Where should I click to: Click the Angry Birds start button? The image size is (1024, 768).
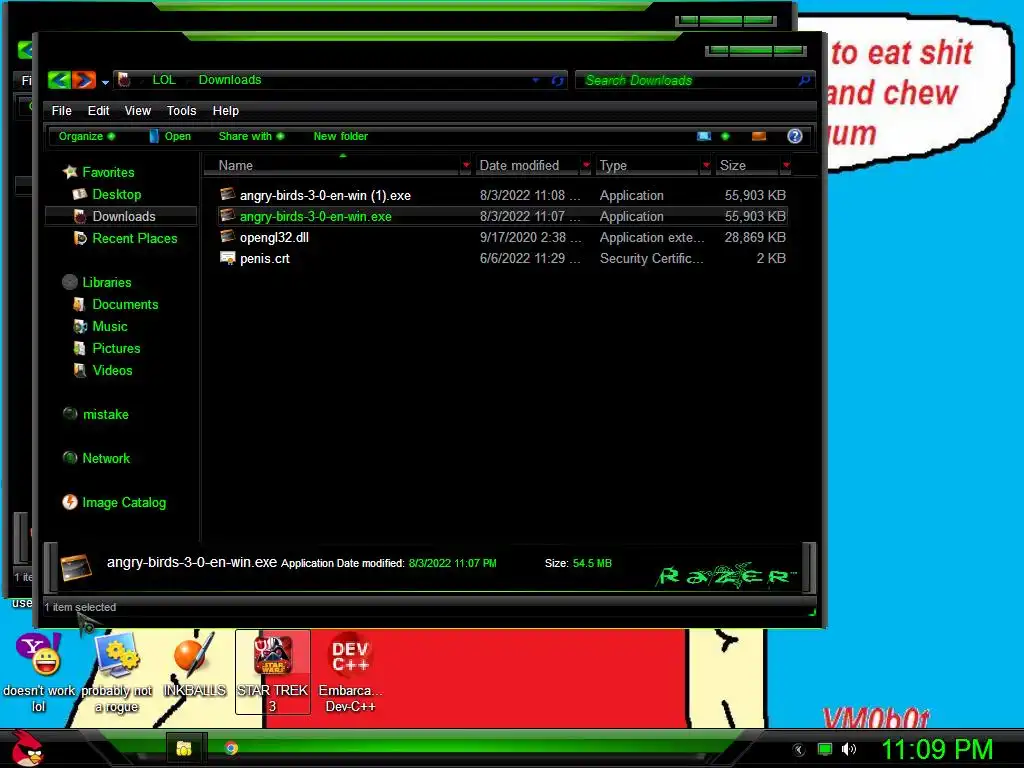click(27, 748)
